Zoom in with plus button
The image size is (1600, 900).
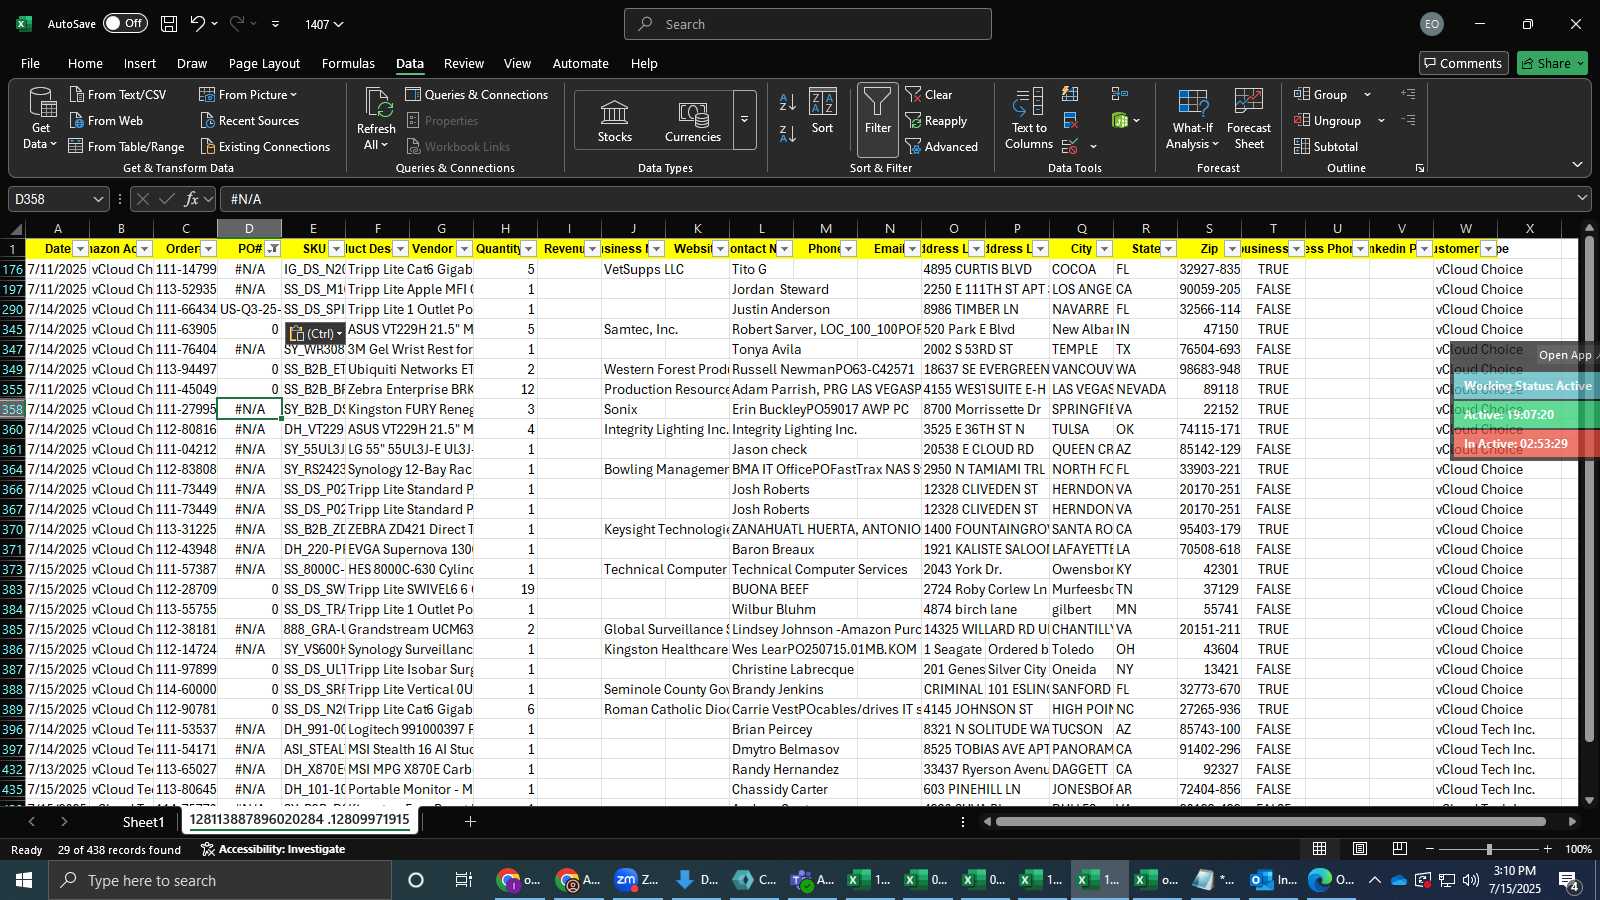tap(1548, 849)
